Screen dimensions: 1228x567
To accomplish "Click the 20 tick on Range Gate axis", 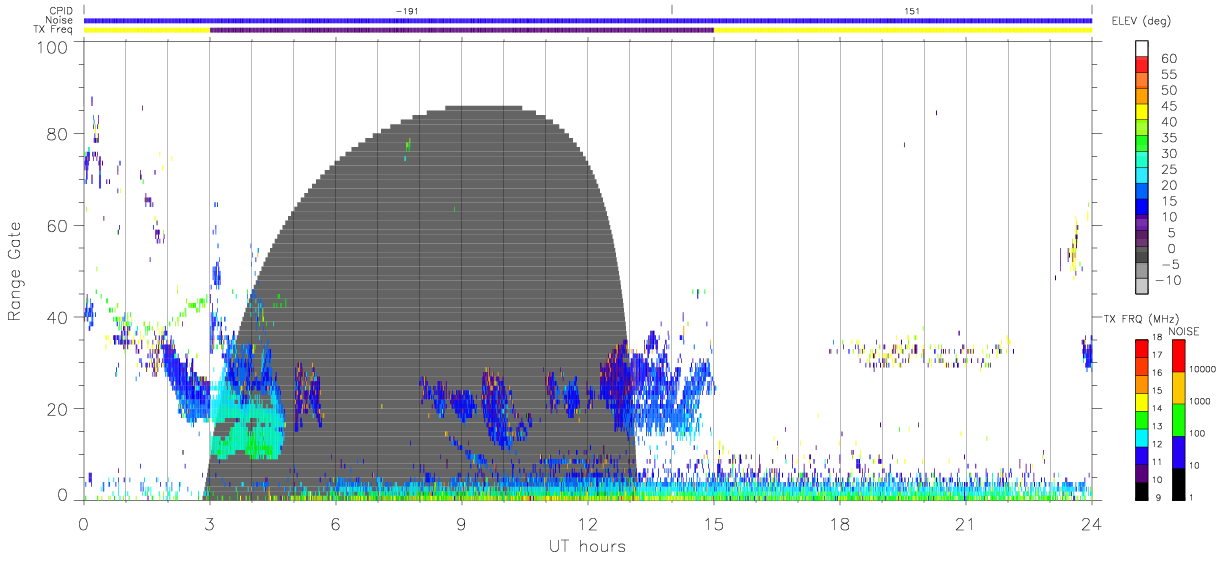I will pos(57,409).
